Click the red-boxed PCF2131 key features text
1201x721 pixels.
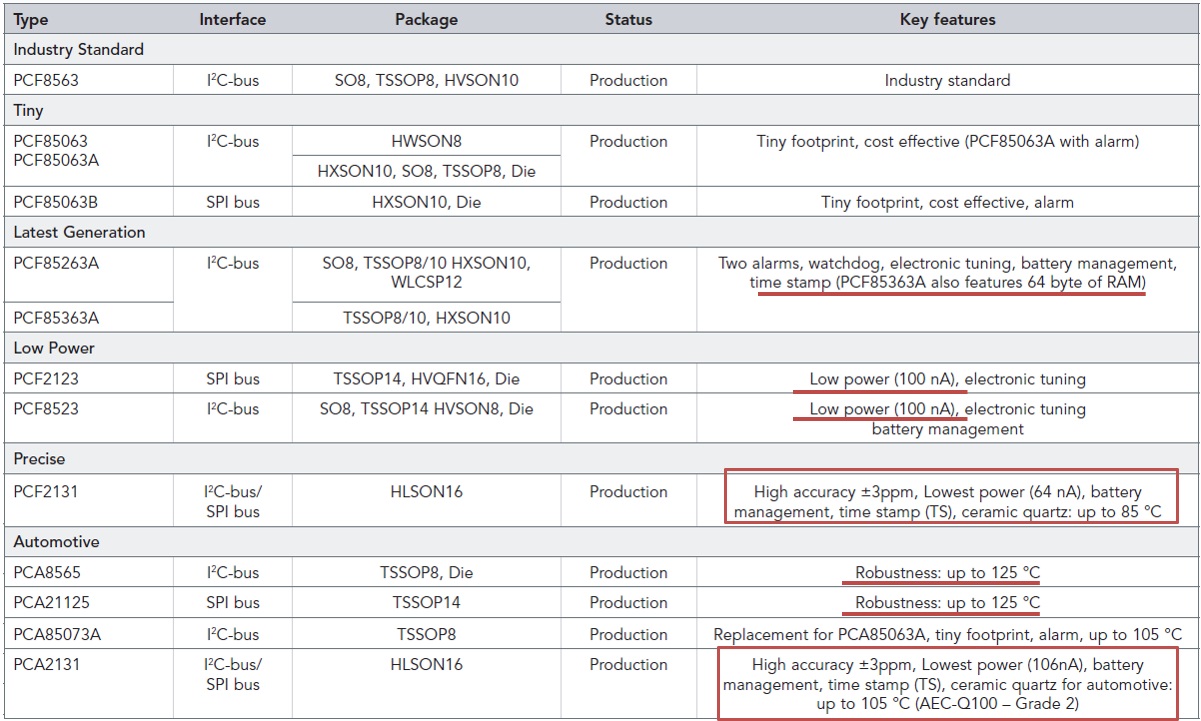[947, 501]
